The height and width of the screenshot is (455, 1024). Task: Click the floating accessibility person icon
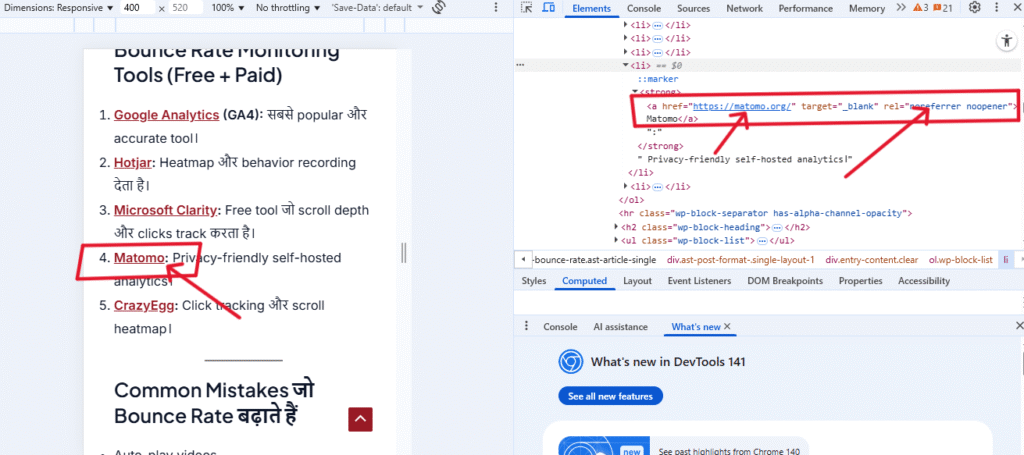tap(1005, 40)
